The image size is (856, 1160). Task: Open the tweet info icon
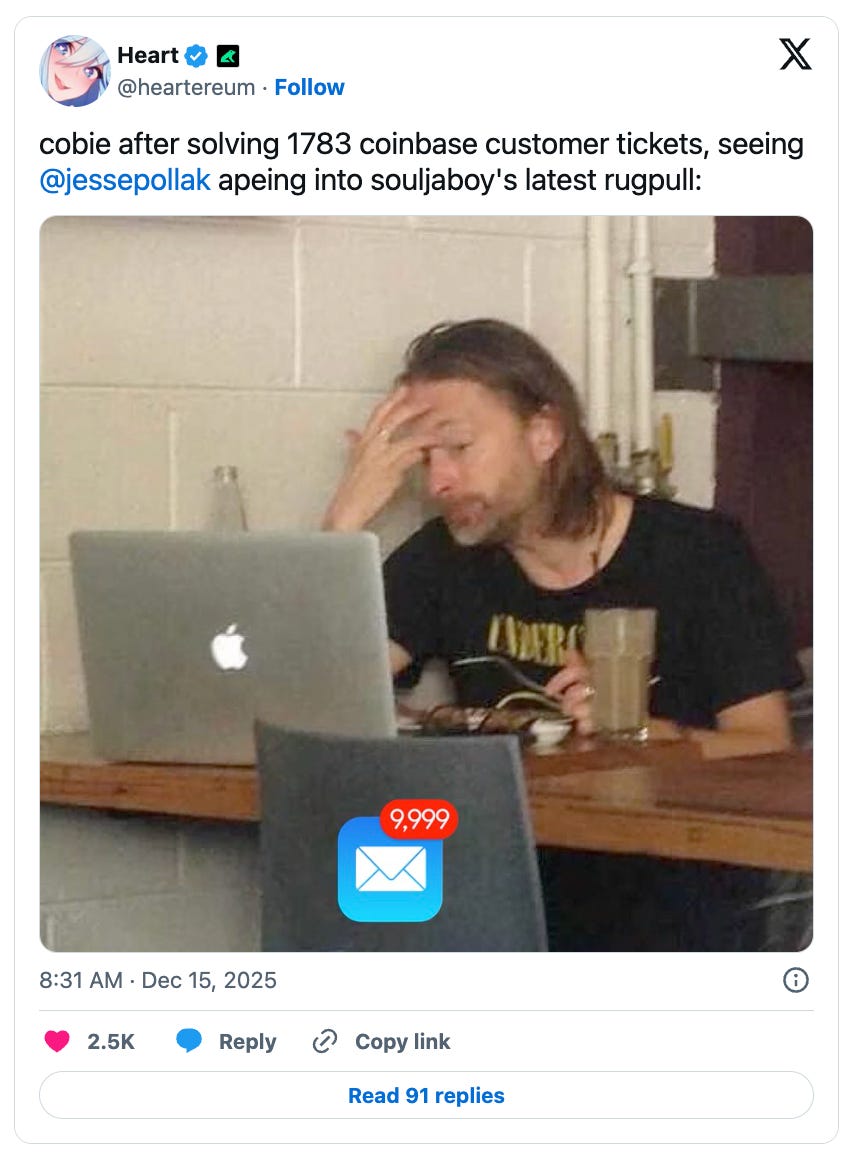coord(795,980)
